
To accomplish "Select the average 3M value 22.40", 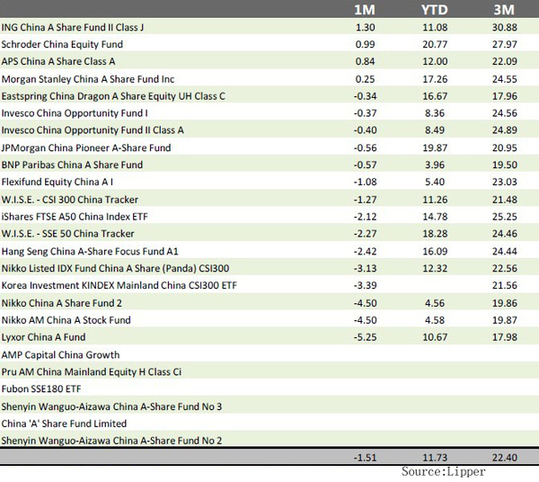I will 504,458.
